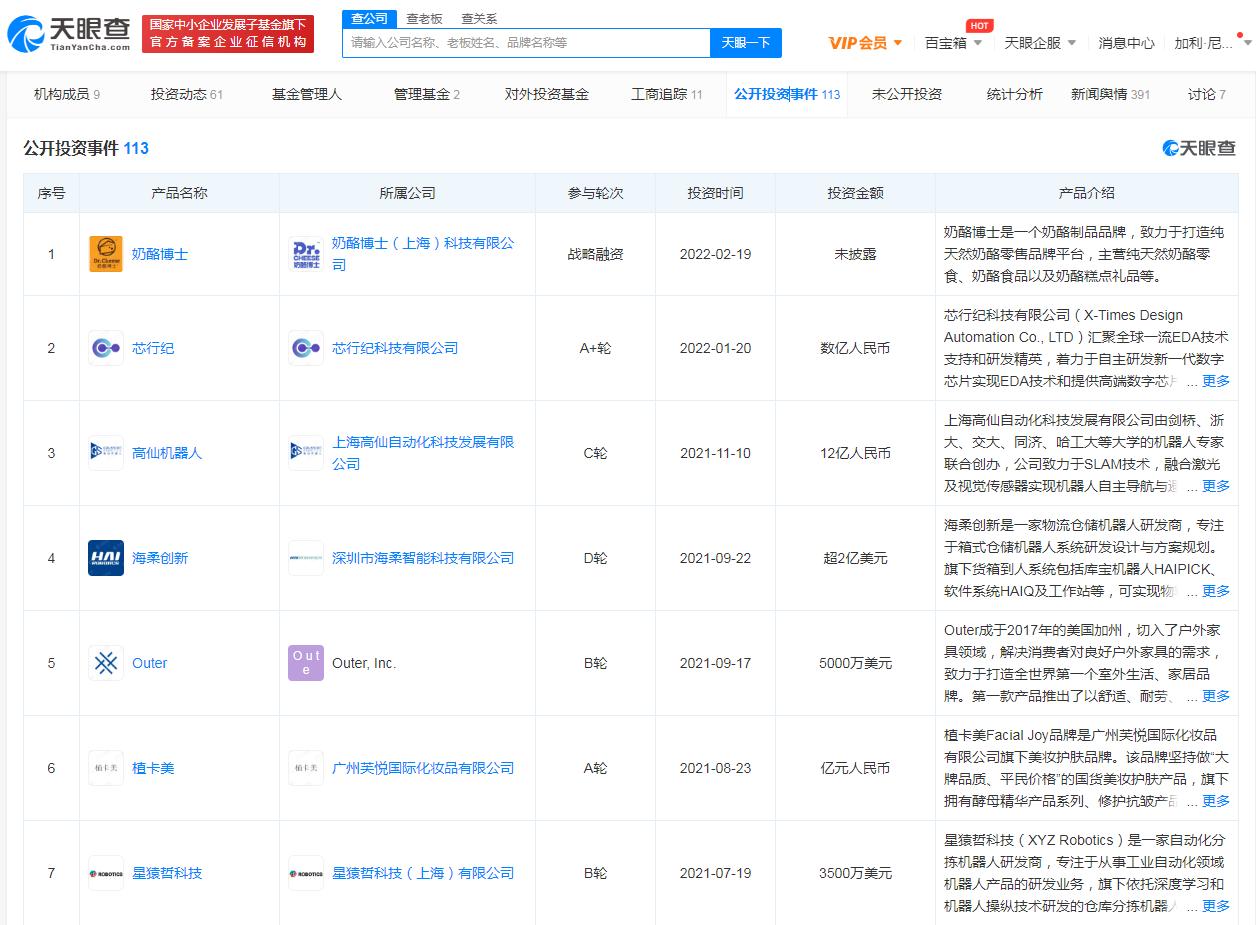
Task: Open the 芯行纪 product logo
Action: point(106,348)
